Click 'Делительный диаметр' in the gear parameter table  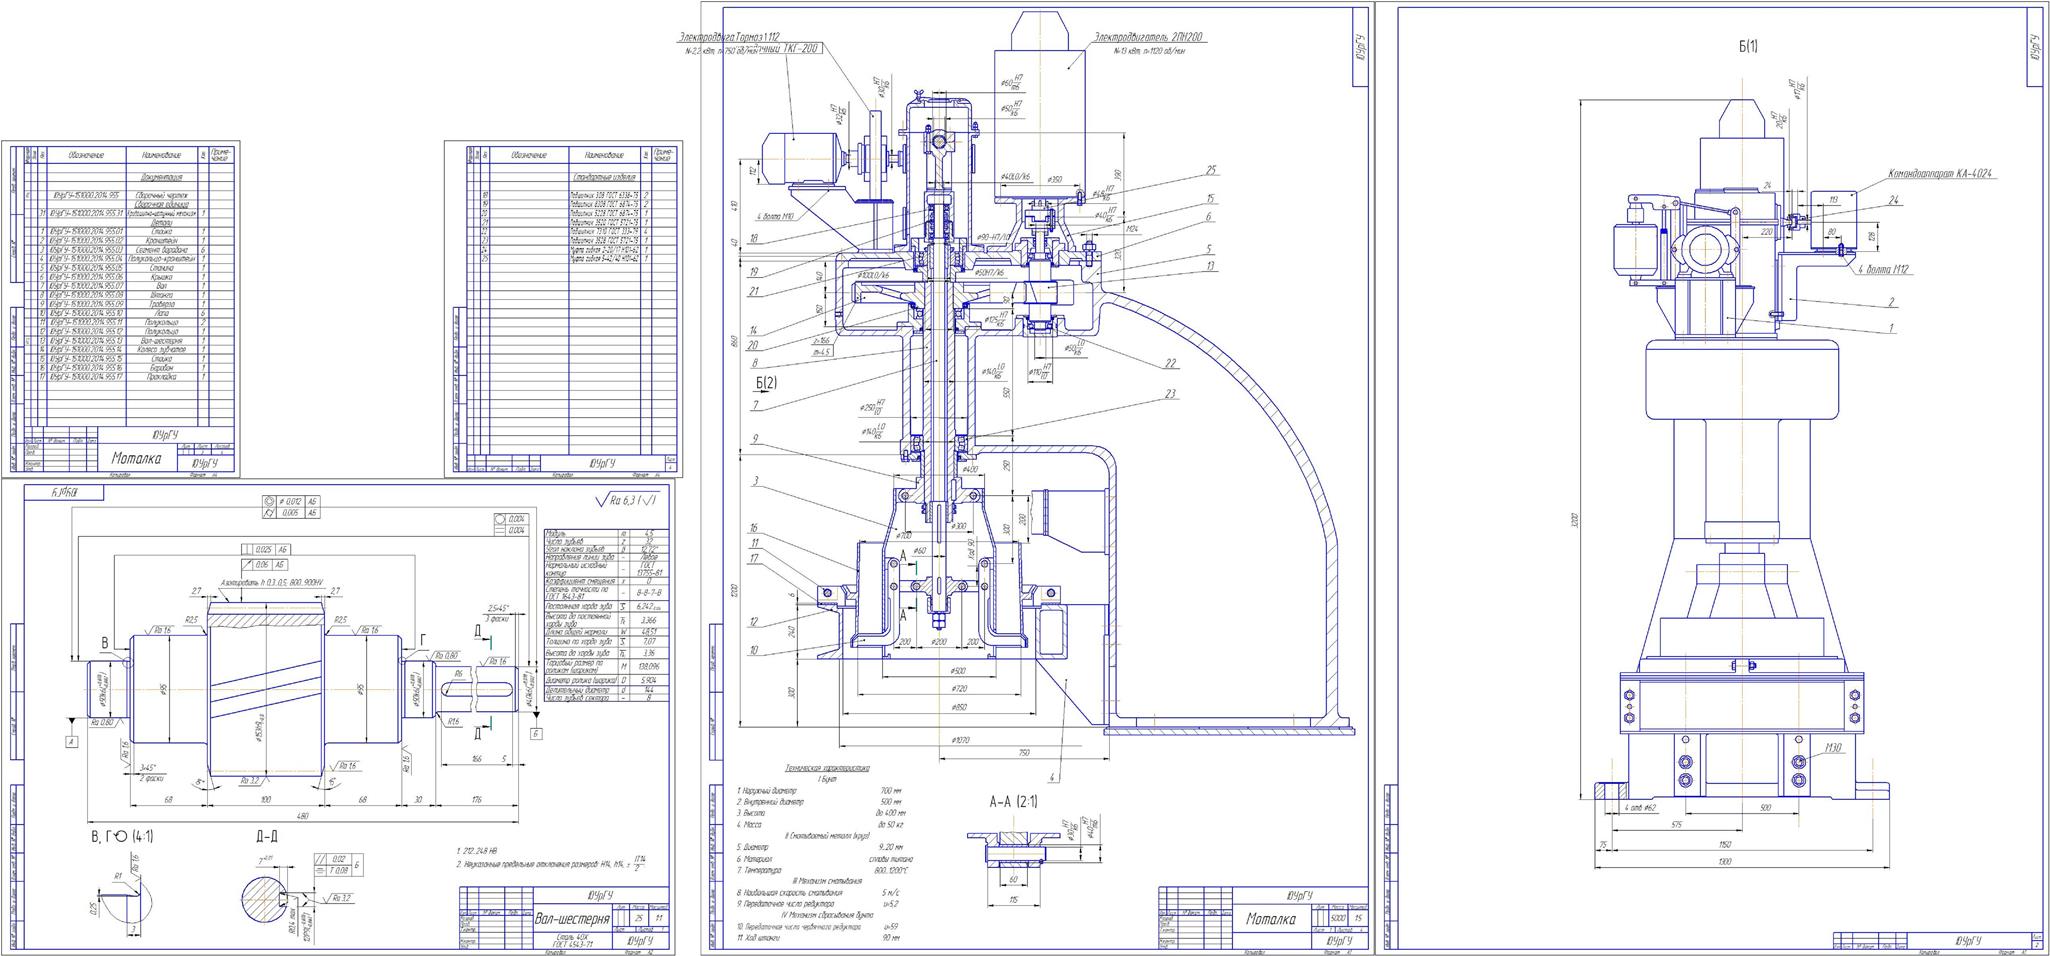[577, 690]
